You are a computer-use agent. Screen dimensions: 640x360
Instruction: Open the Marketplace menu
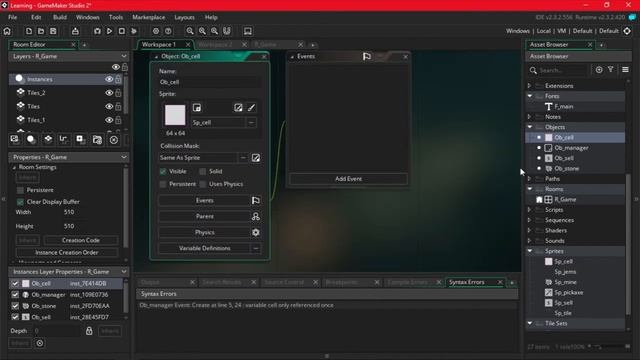149,17
